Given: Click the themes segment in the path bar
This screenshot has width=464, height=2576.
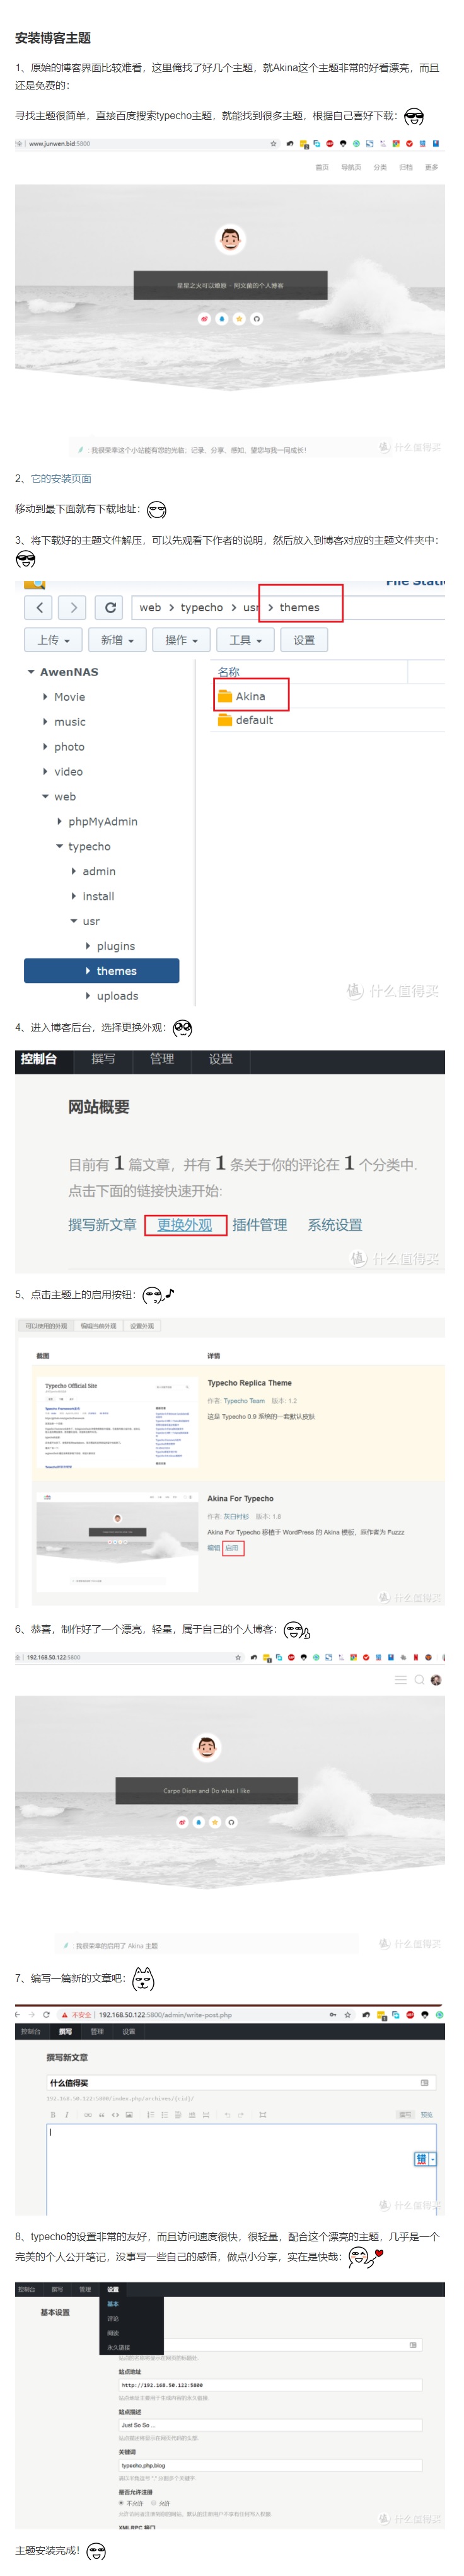Looking at the screenshot, I should [300, 608].
